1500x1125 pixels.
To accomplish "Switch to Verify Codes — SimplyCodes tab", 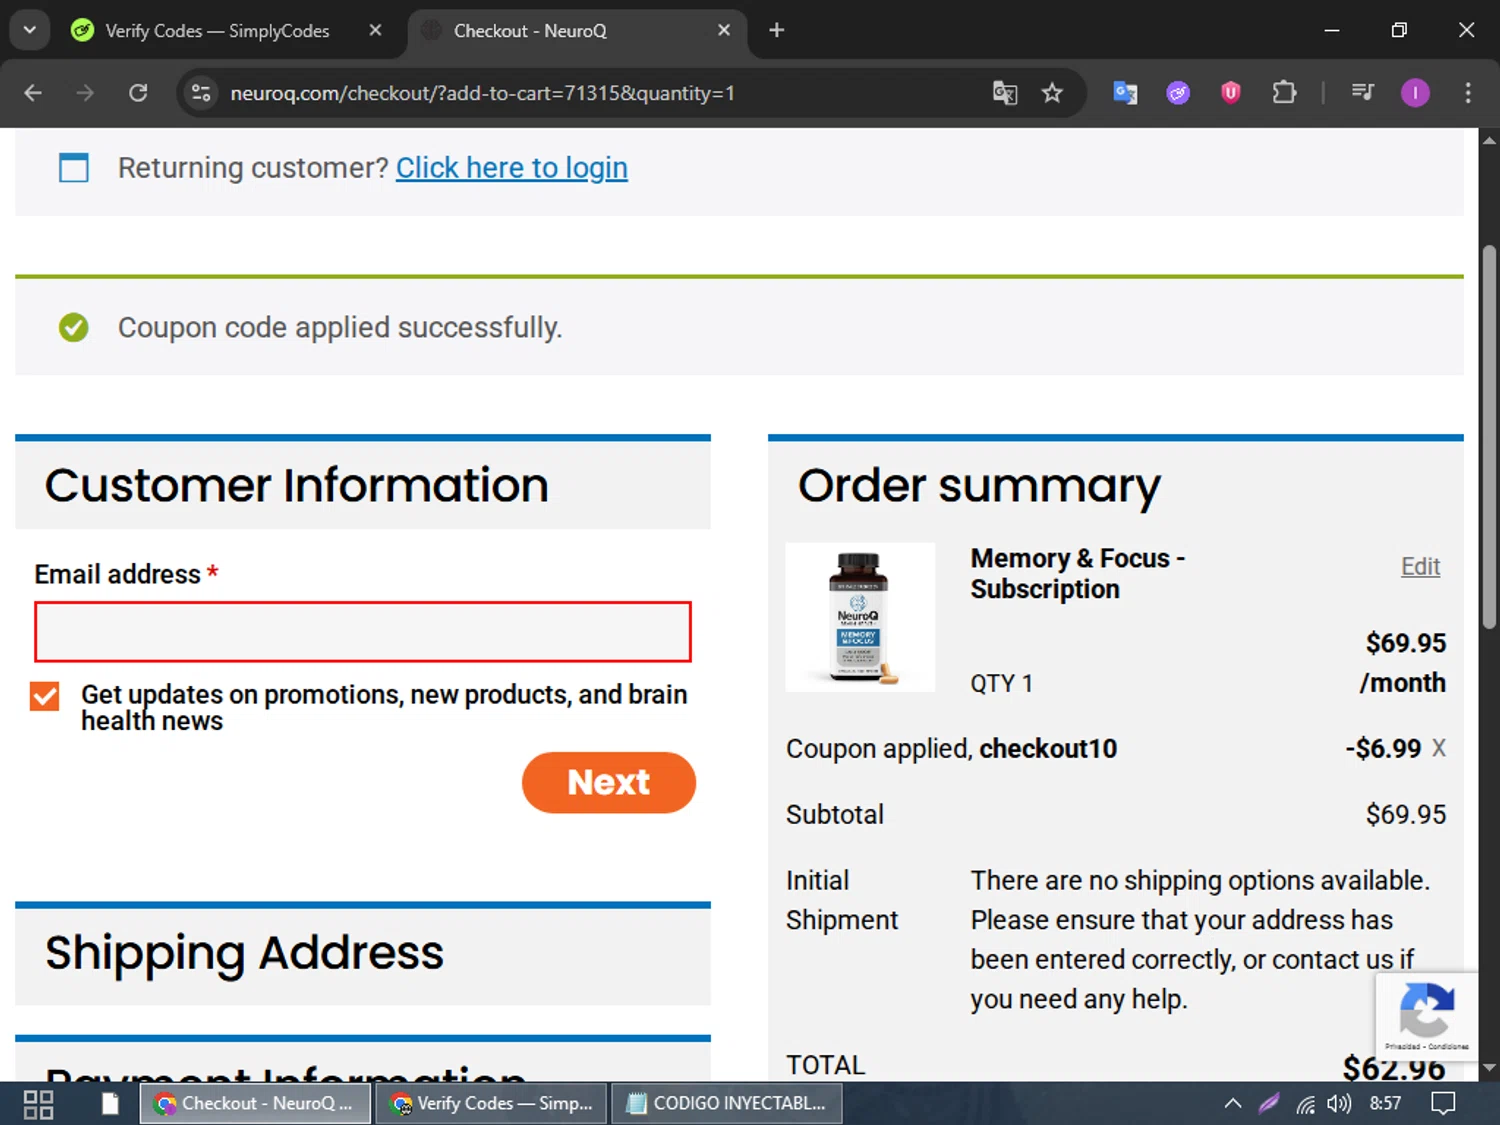I will coord(217,31).
